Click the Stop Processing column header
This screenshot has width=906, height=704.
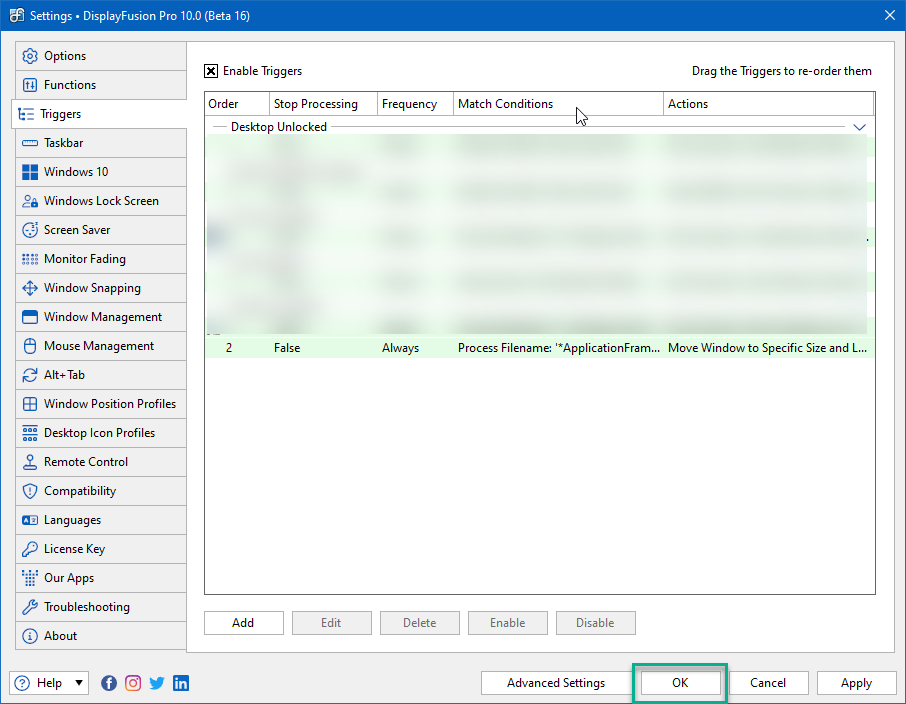(324, 104)
